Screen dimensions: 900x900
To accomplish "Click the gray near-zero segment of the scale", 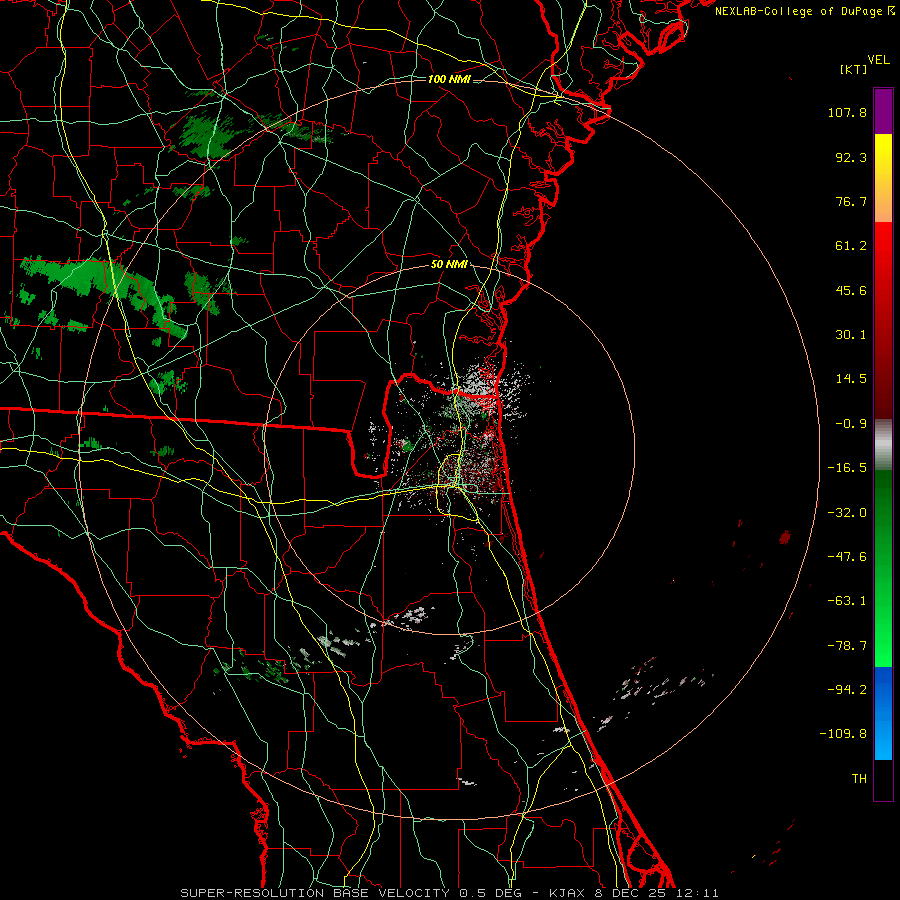I will (x=883, y=445).
